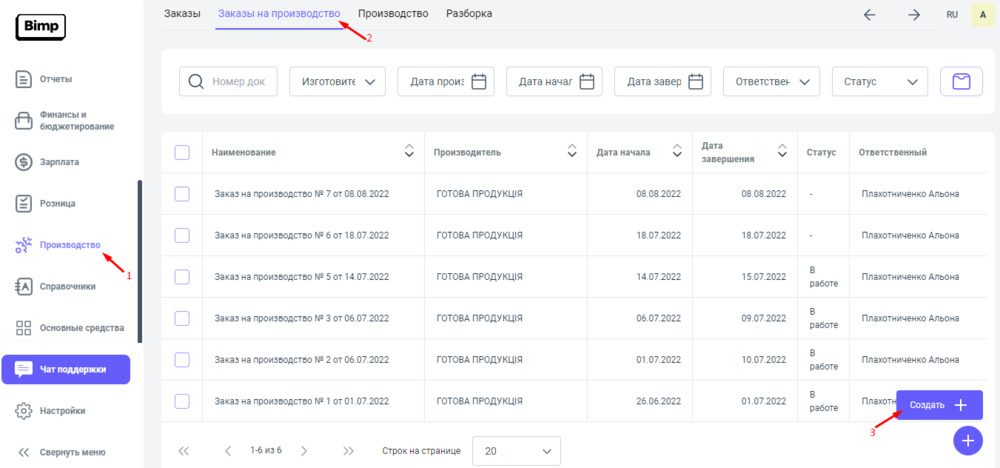Open the Статус filter dropdown

point(879,82)
